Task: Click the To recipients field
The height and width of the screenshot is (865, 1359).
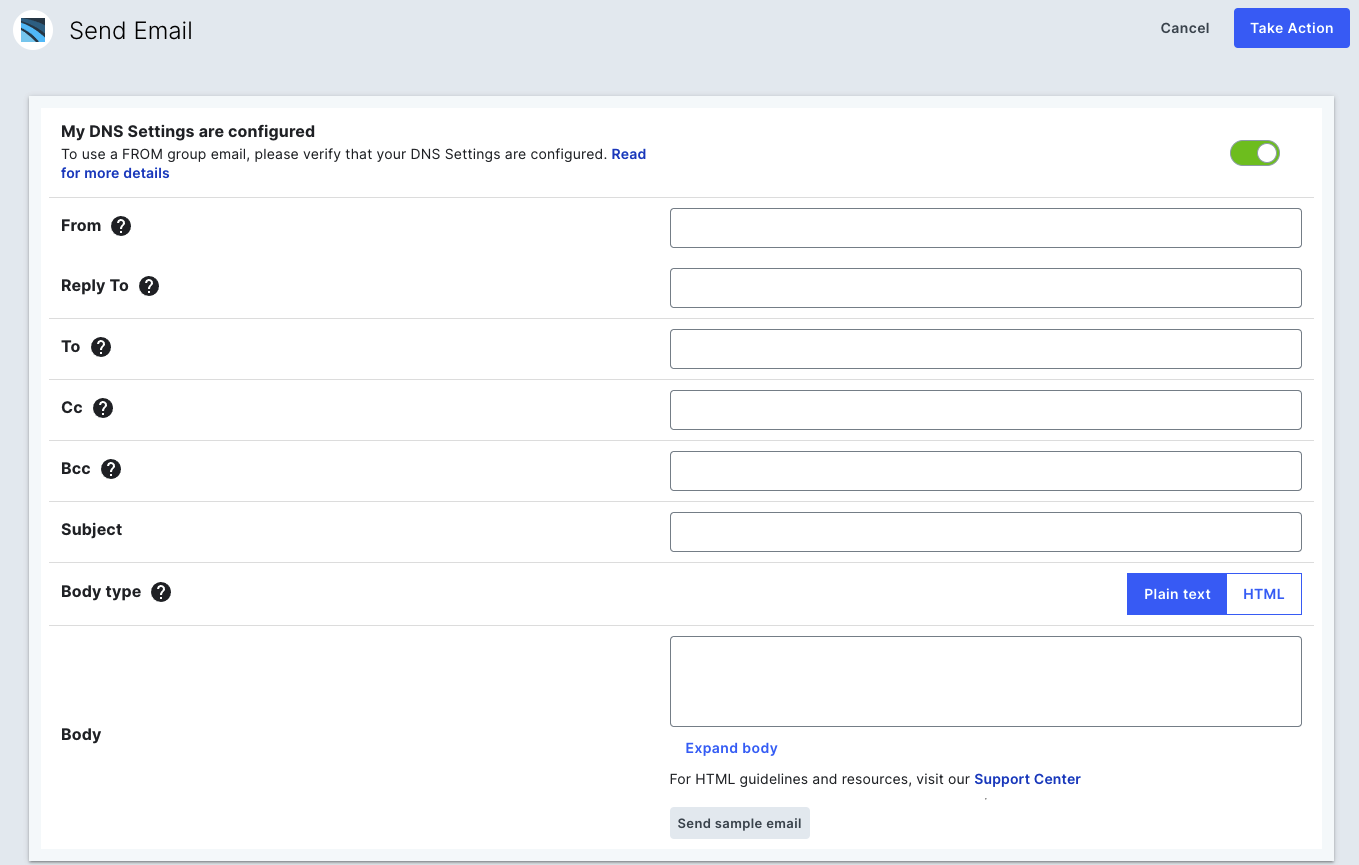Action: (x=985, y=348)
